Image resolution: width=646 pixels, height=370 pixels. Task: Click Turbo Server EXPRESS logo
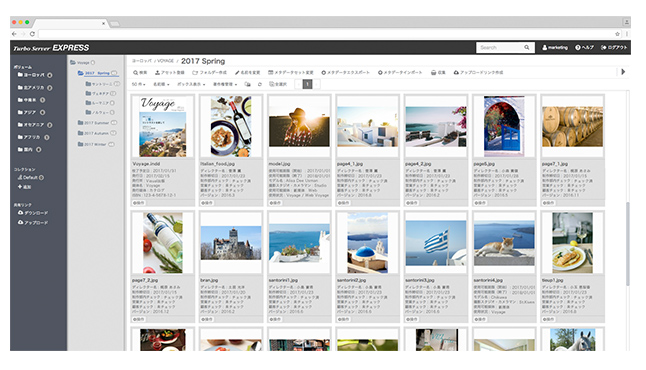[x=51, y=48]
